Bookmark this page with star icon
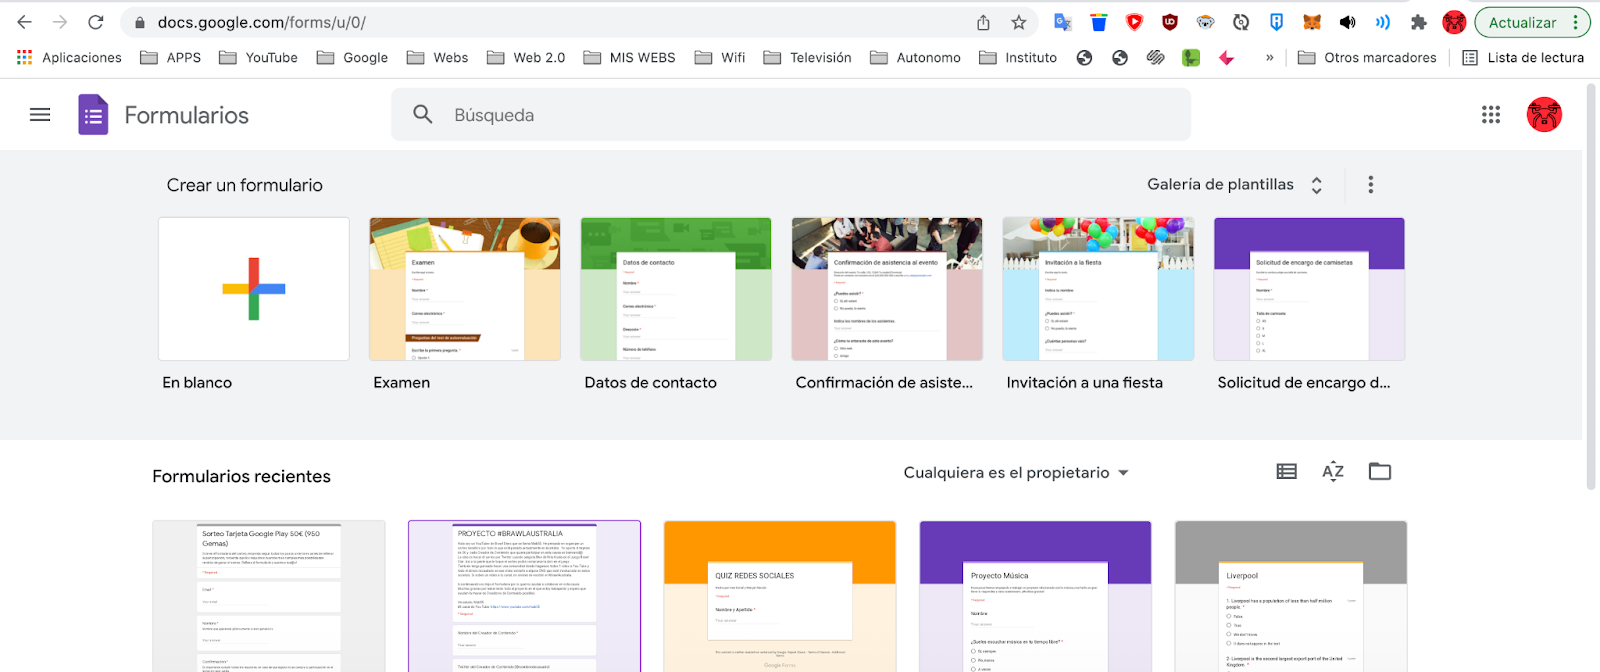The width and height of the screenshot is (1600, 672). click(x=1018, y=22)
